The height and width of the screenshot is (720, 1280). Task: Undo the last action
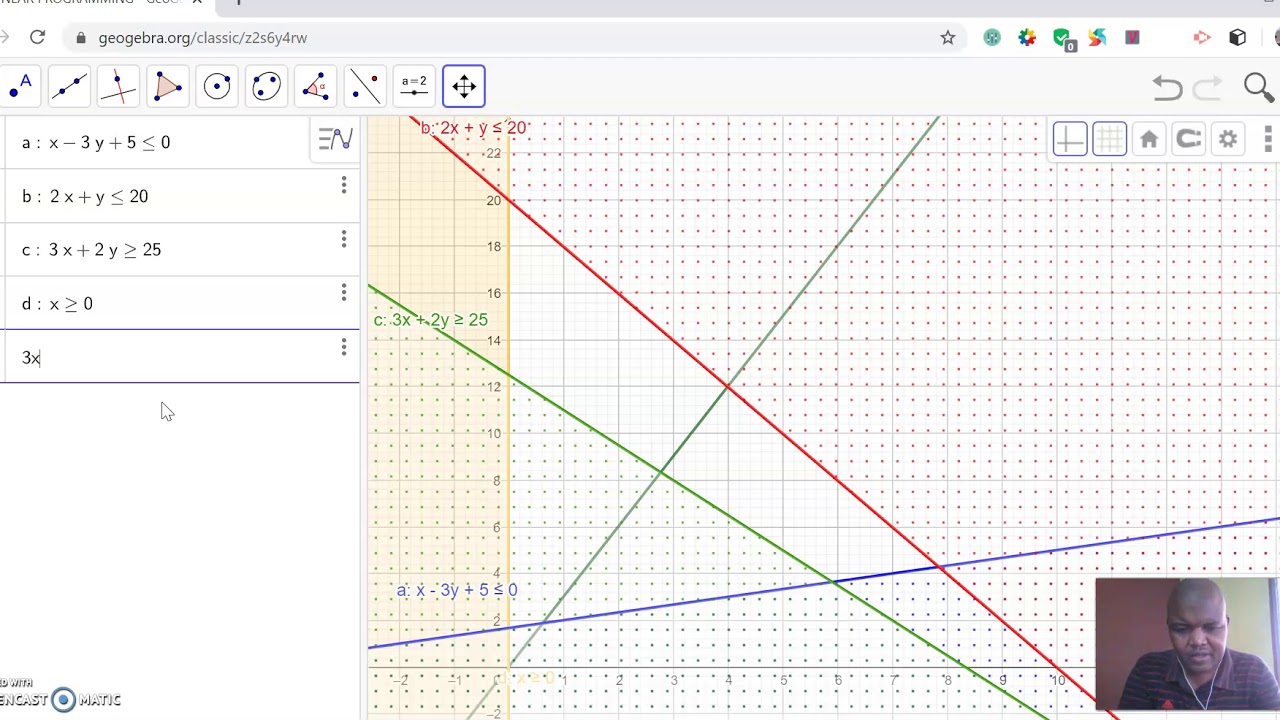click(x=1167, y=88)
